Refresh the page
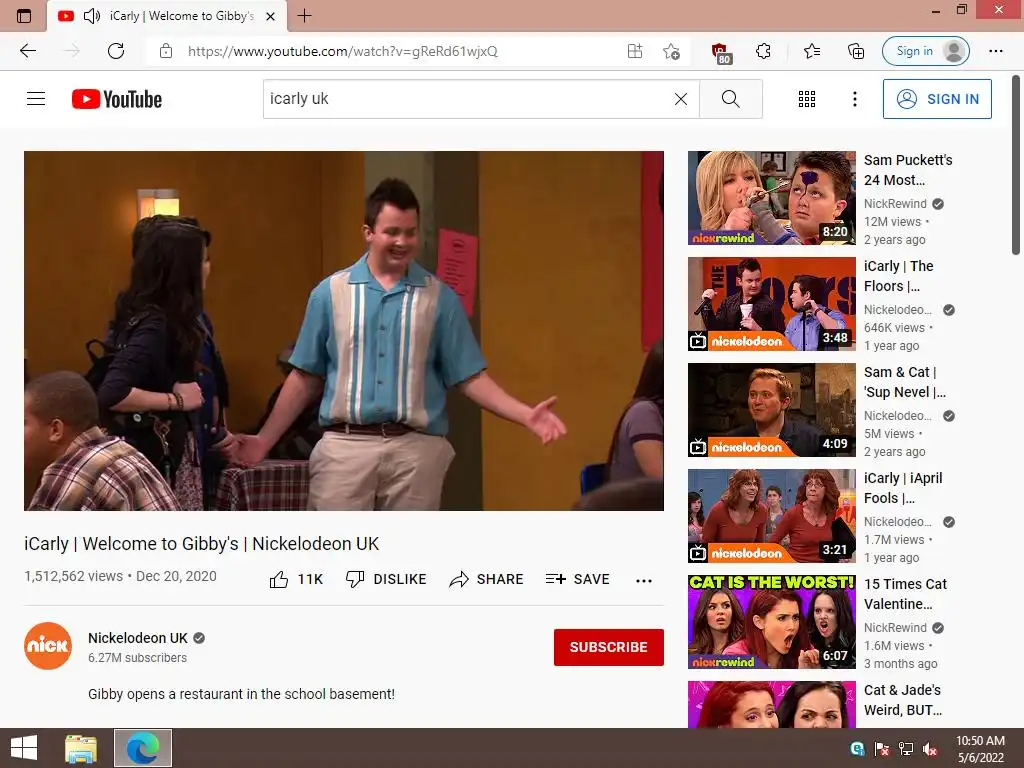Screen dimensions: 1024x768 (116, 51)
